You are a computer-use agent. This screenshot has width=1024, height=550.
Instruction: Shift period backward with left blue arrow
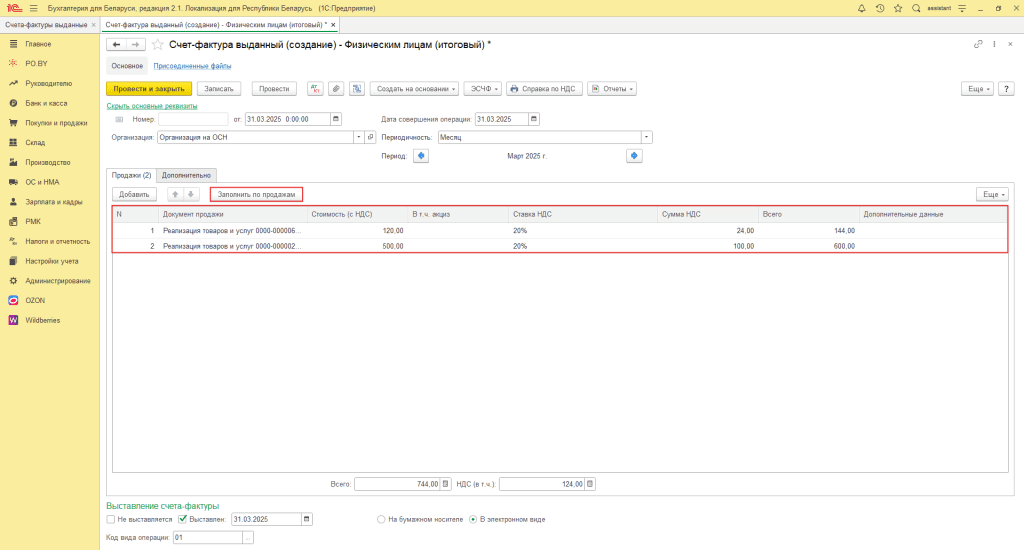tap(421, 155)
